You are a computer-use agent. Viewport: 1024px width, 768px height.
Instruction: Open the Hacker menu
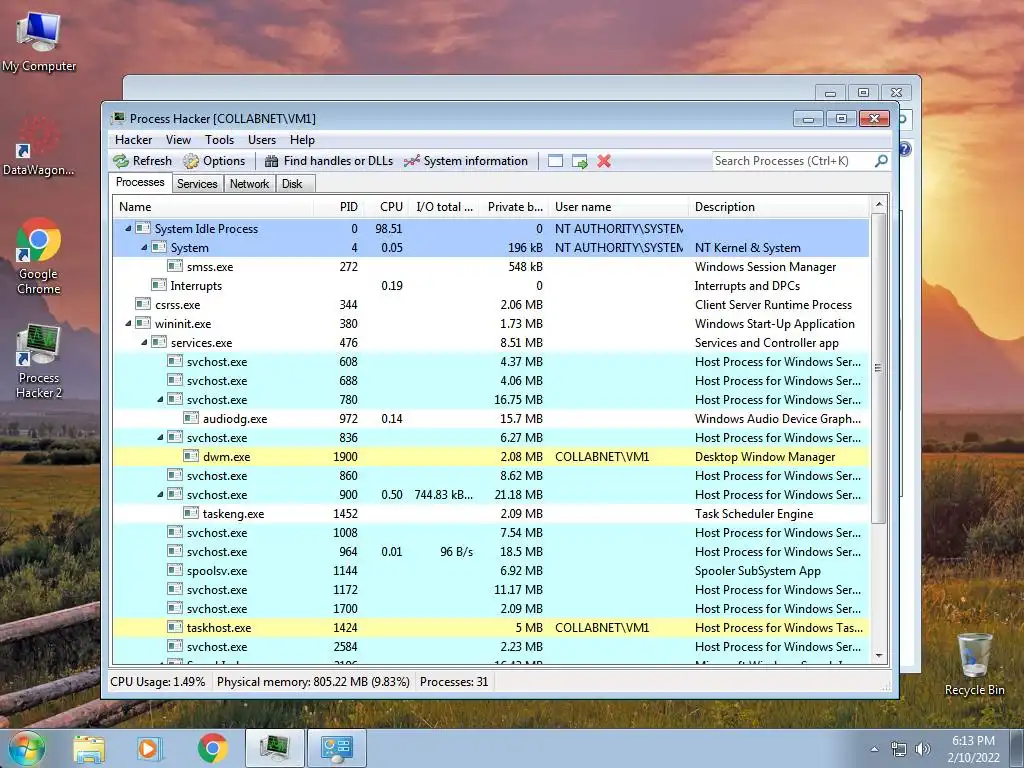pos(133,140)
